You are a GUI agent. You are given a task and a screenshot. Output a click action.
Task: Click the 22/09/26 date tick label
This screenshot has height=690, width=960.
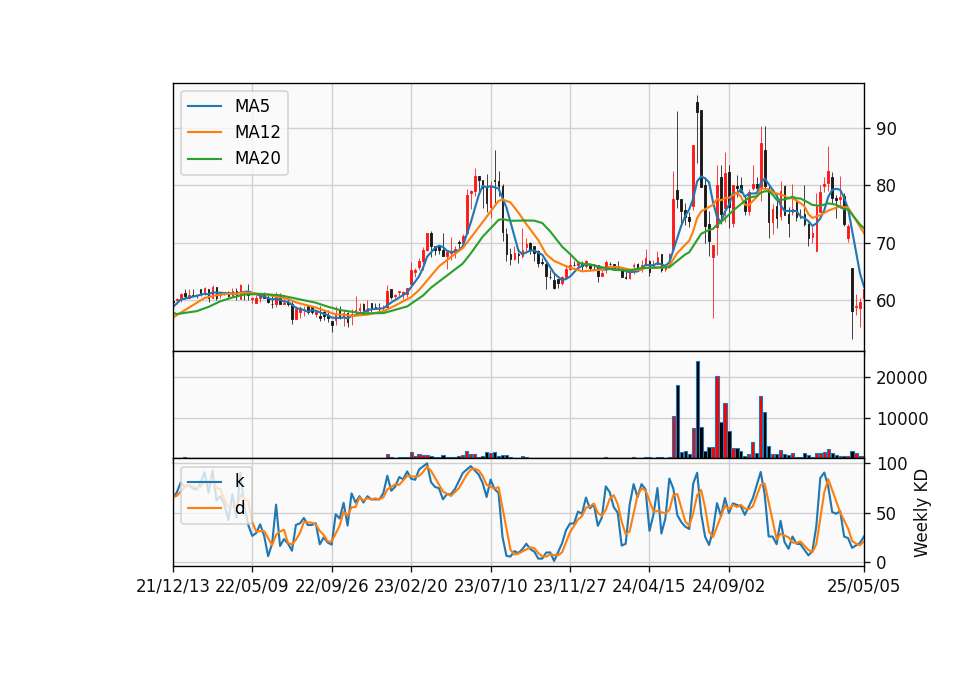point(332,586)
